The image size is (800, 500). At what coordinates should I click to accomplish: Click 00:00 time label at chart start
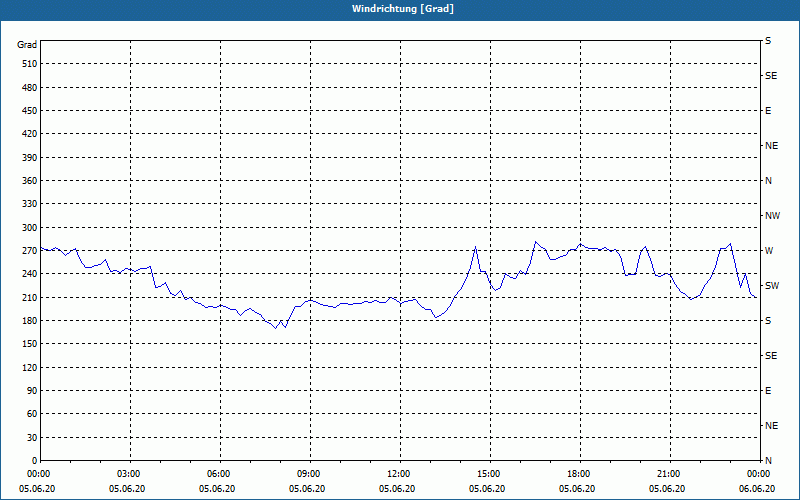(x=39, y=474)
